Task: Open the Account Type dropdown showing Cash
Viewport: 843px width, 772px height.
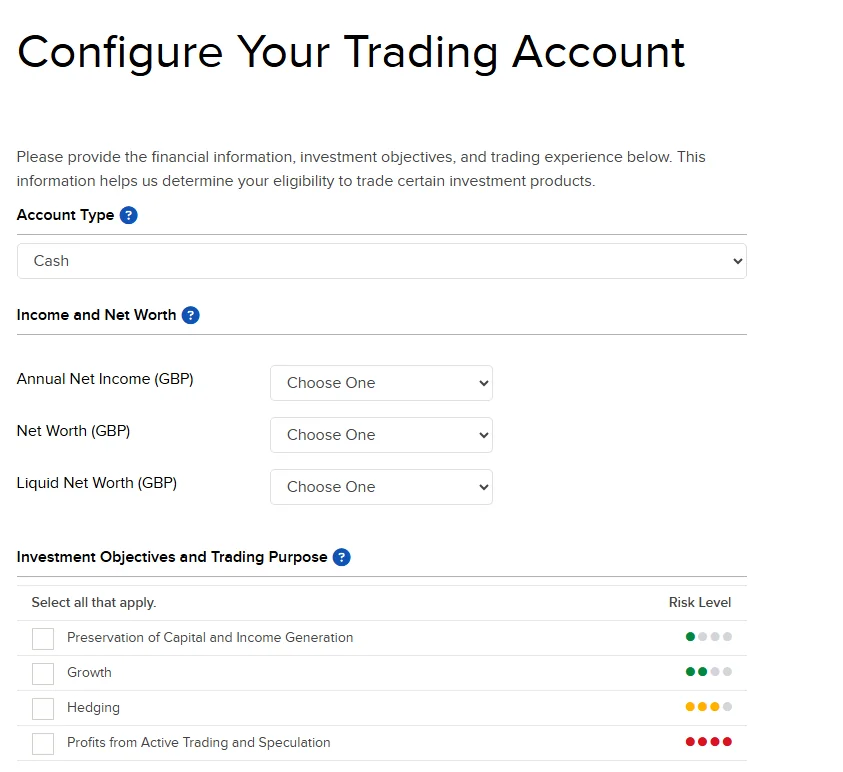Action: pyautogui.click(x=381, y=261)
